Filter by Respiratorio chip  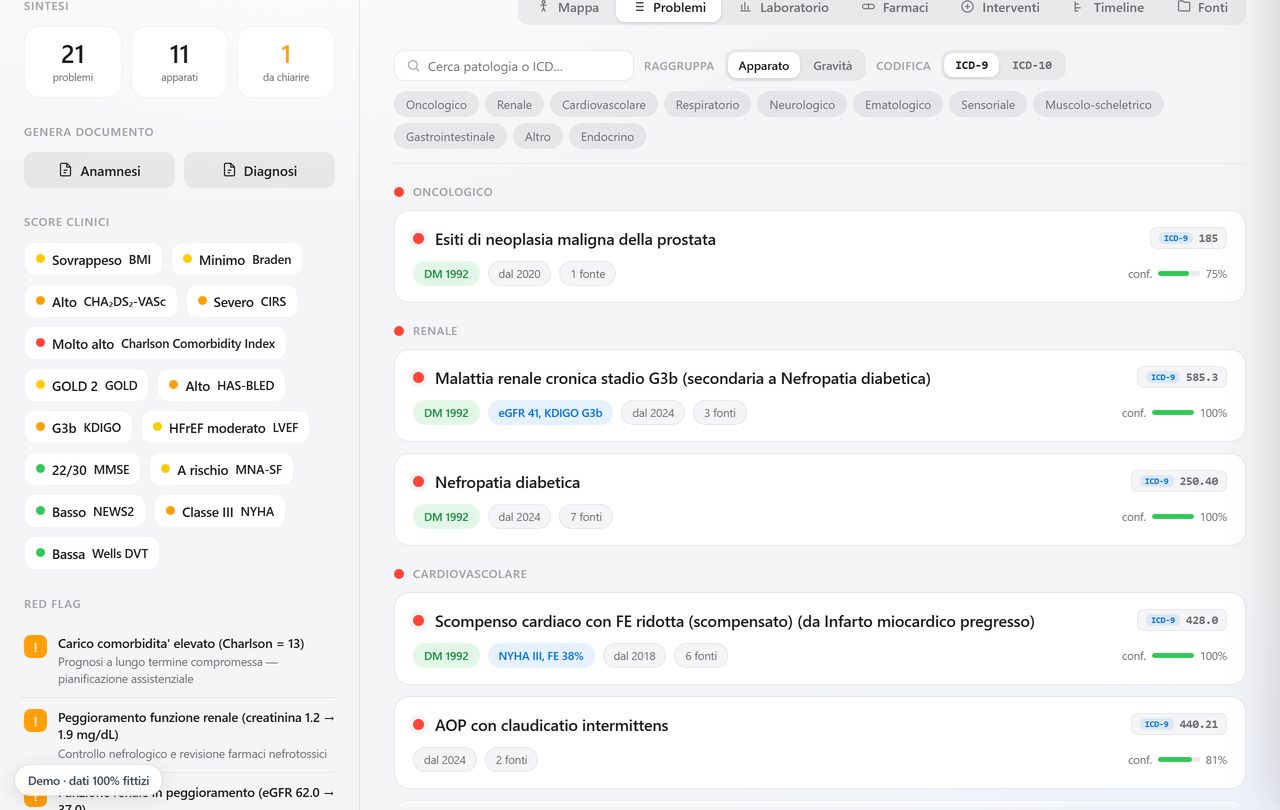click(707, 105)
